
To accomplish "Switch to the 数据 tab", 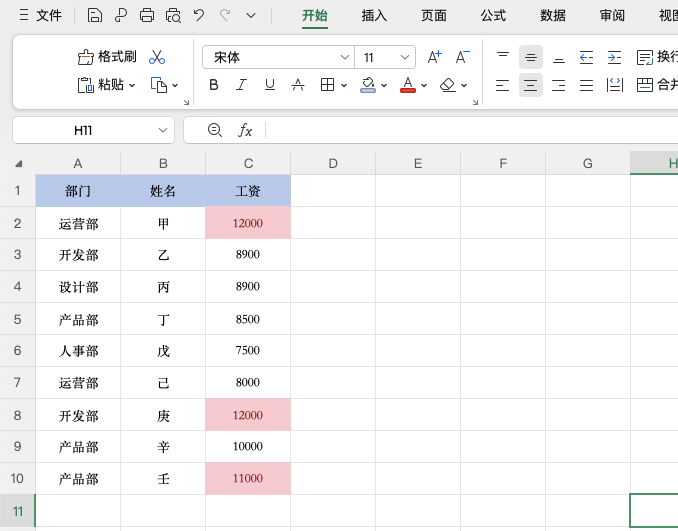I will click(553, 16).
